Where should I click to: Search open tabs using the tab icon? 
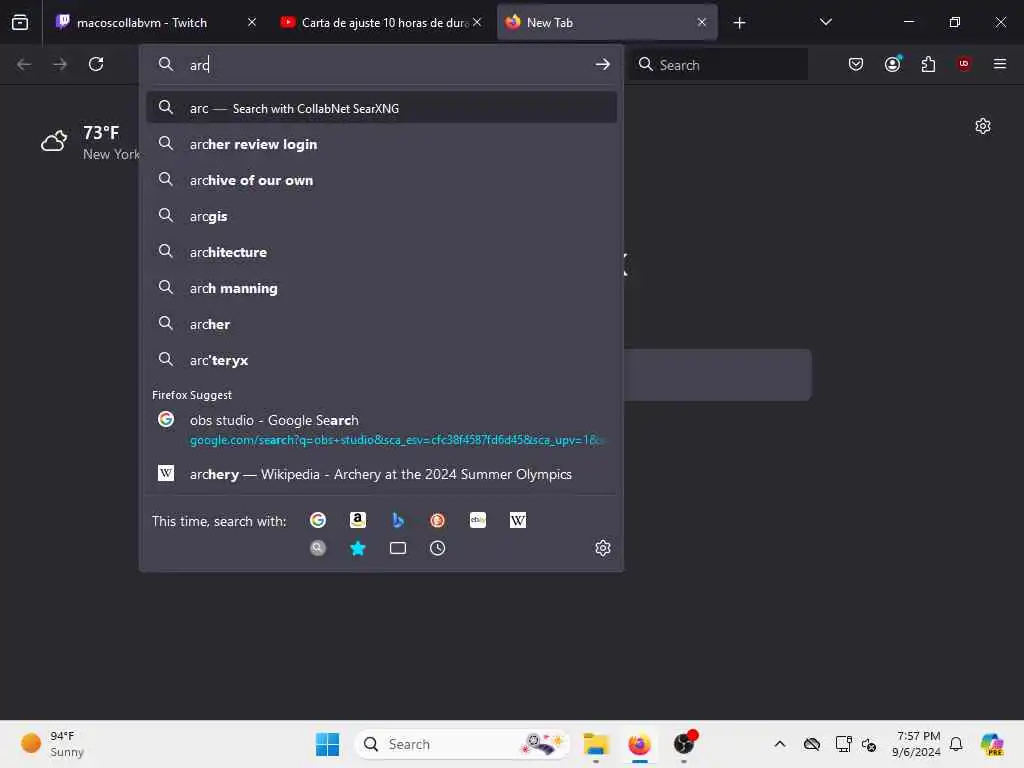pos(398,548)
